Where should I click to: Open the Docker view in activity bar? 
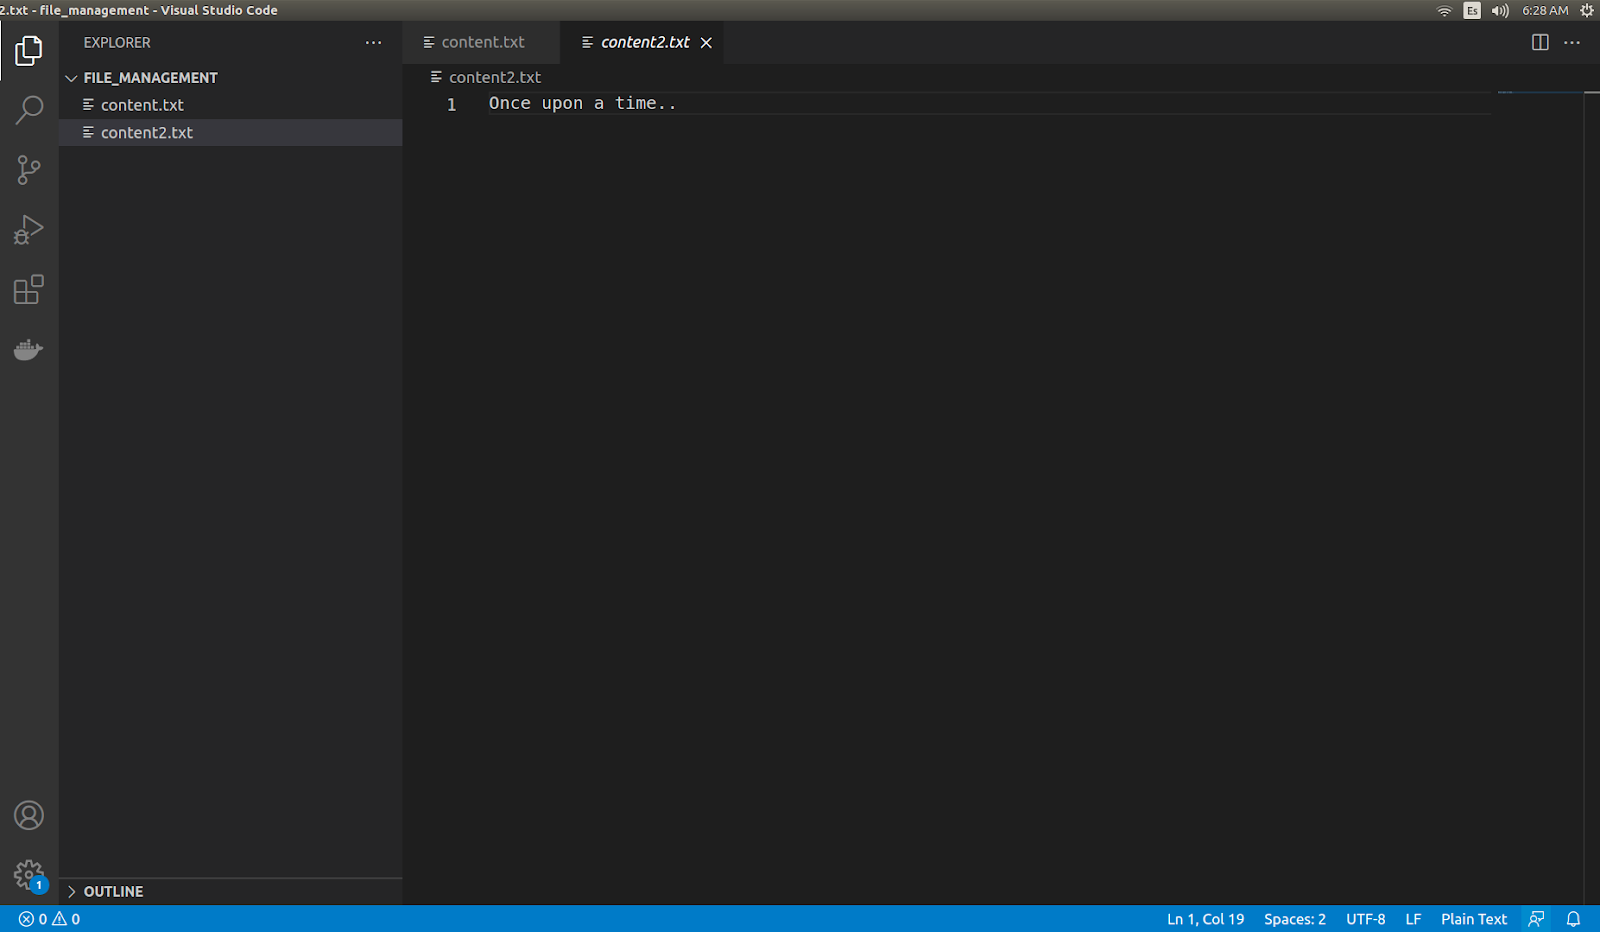click(x=29, y=350)
